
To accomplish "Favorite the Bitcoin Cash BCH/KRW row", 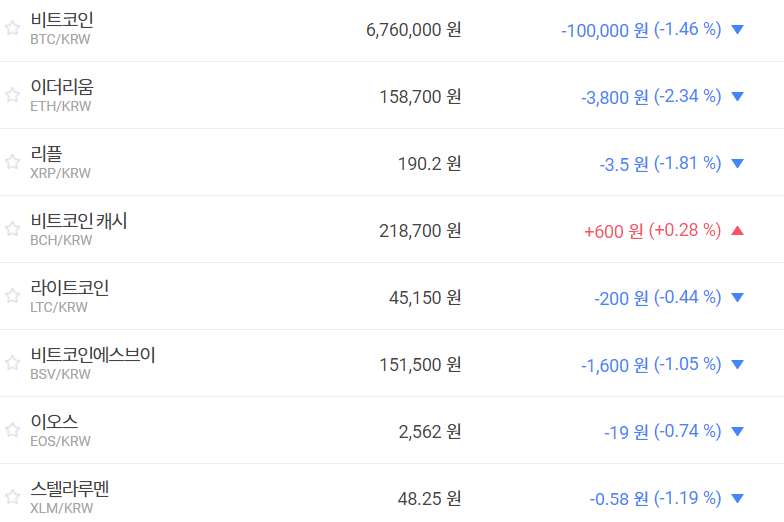I will pyautogui.click(x=12, y=229).
